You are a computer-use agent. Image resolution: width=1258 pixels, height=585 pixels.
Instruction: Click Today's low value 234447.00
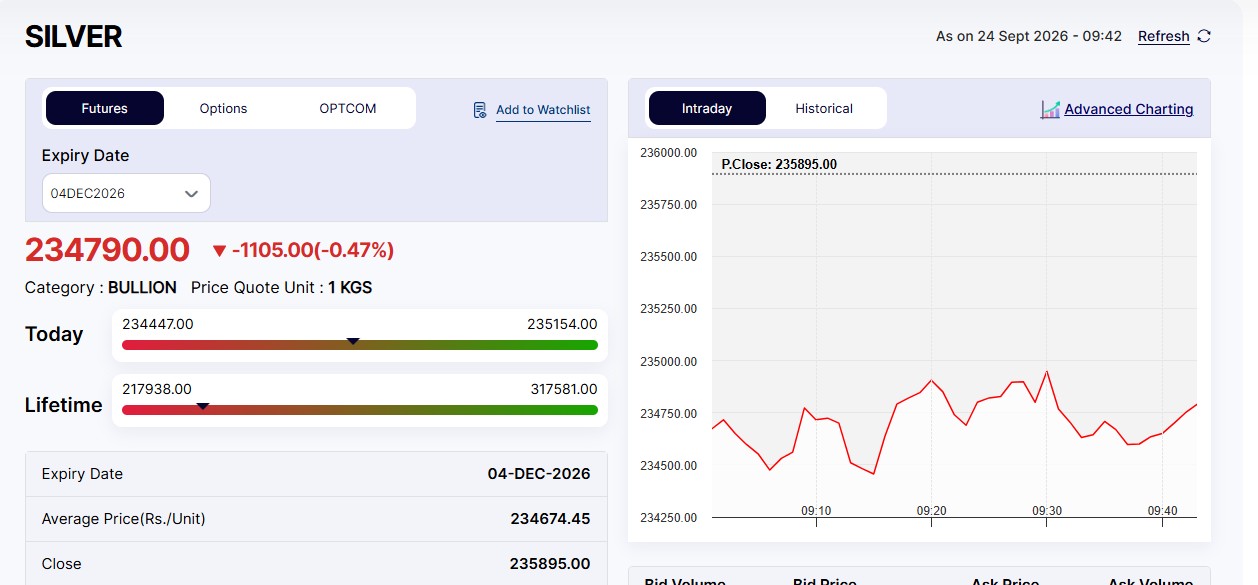pos(158,324)
